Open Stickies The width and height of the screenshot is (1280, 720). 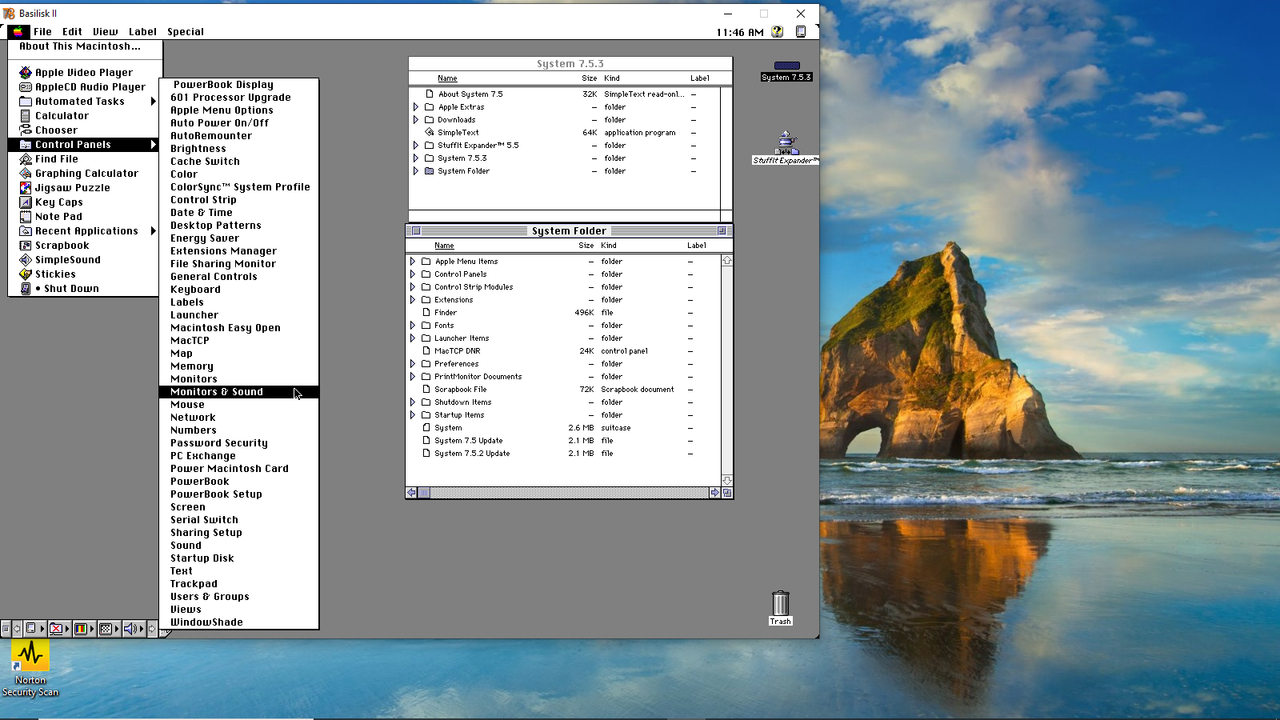tap(84, 274)
